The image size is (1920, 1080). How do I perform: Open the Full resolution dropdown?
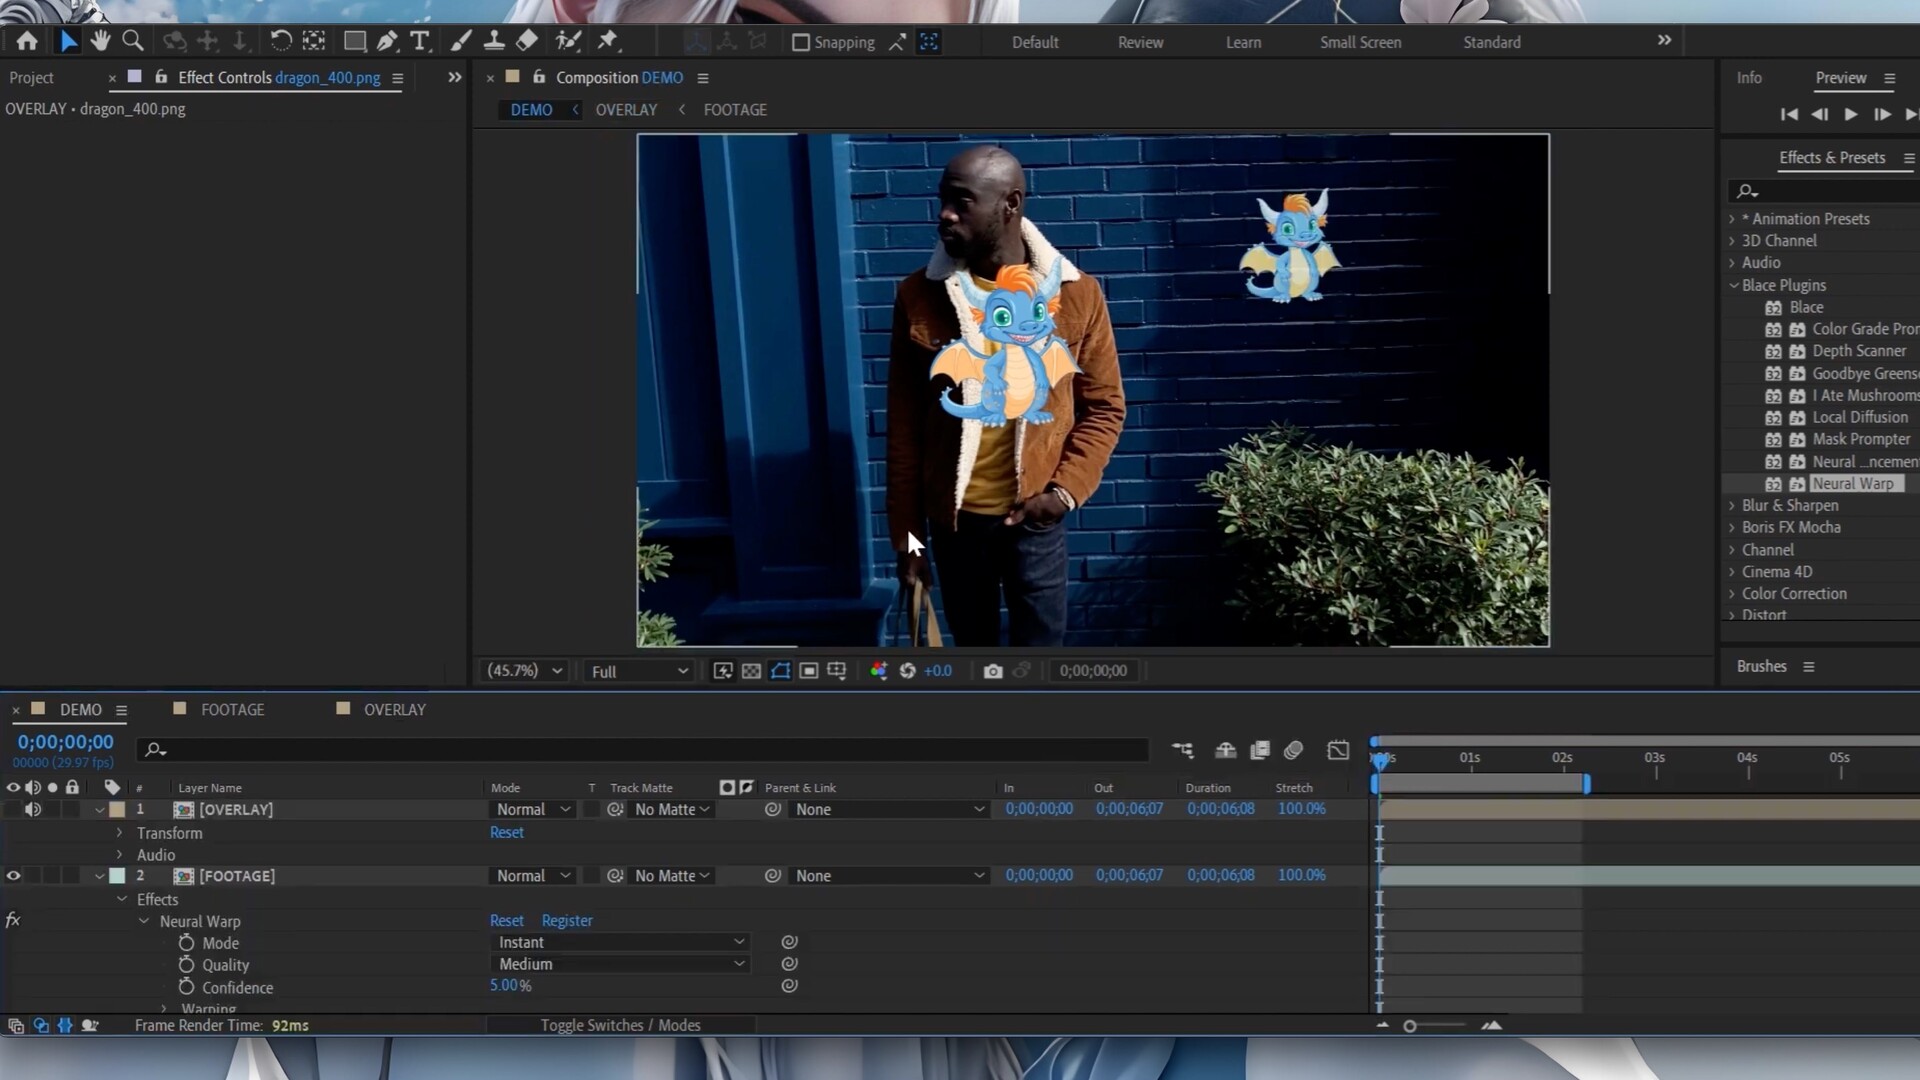(x=639, y=671)
